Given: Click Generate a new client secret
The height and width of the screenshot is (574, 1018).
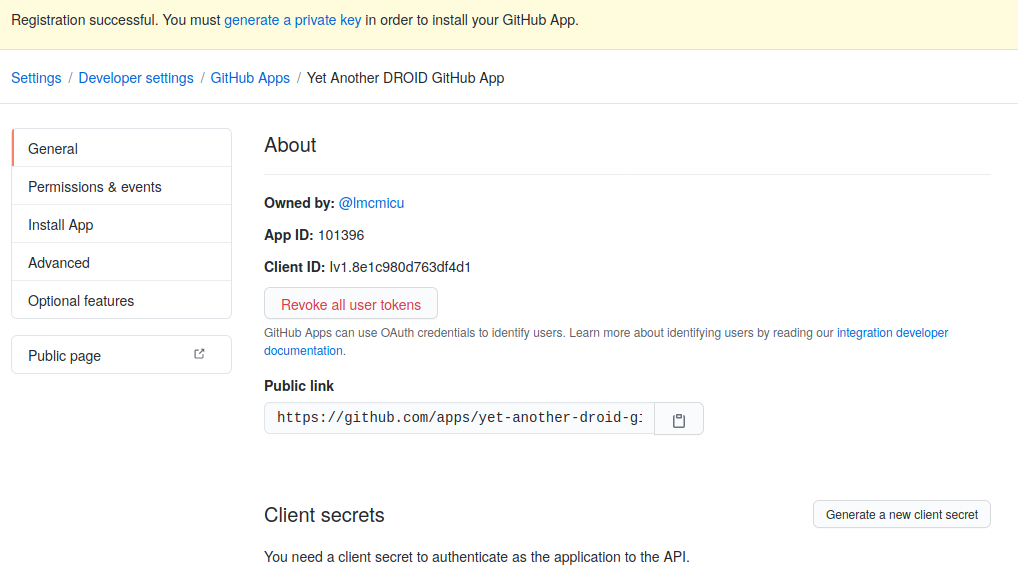Looking at the screenshot, I should (x=901, y=514).
